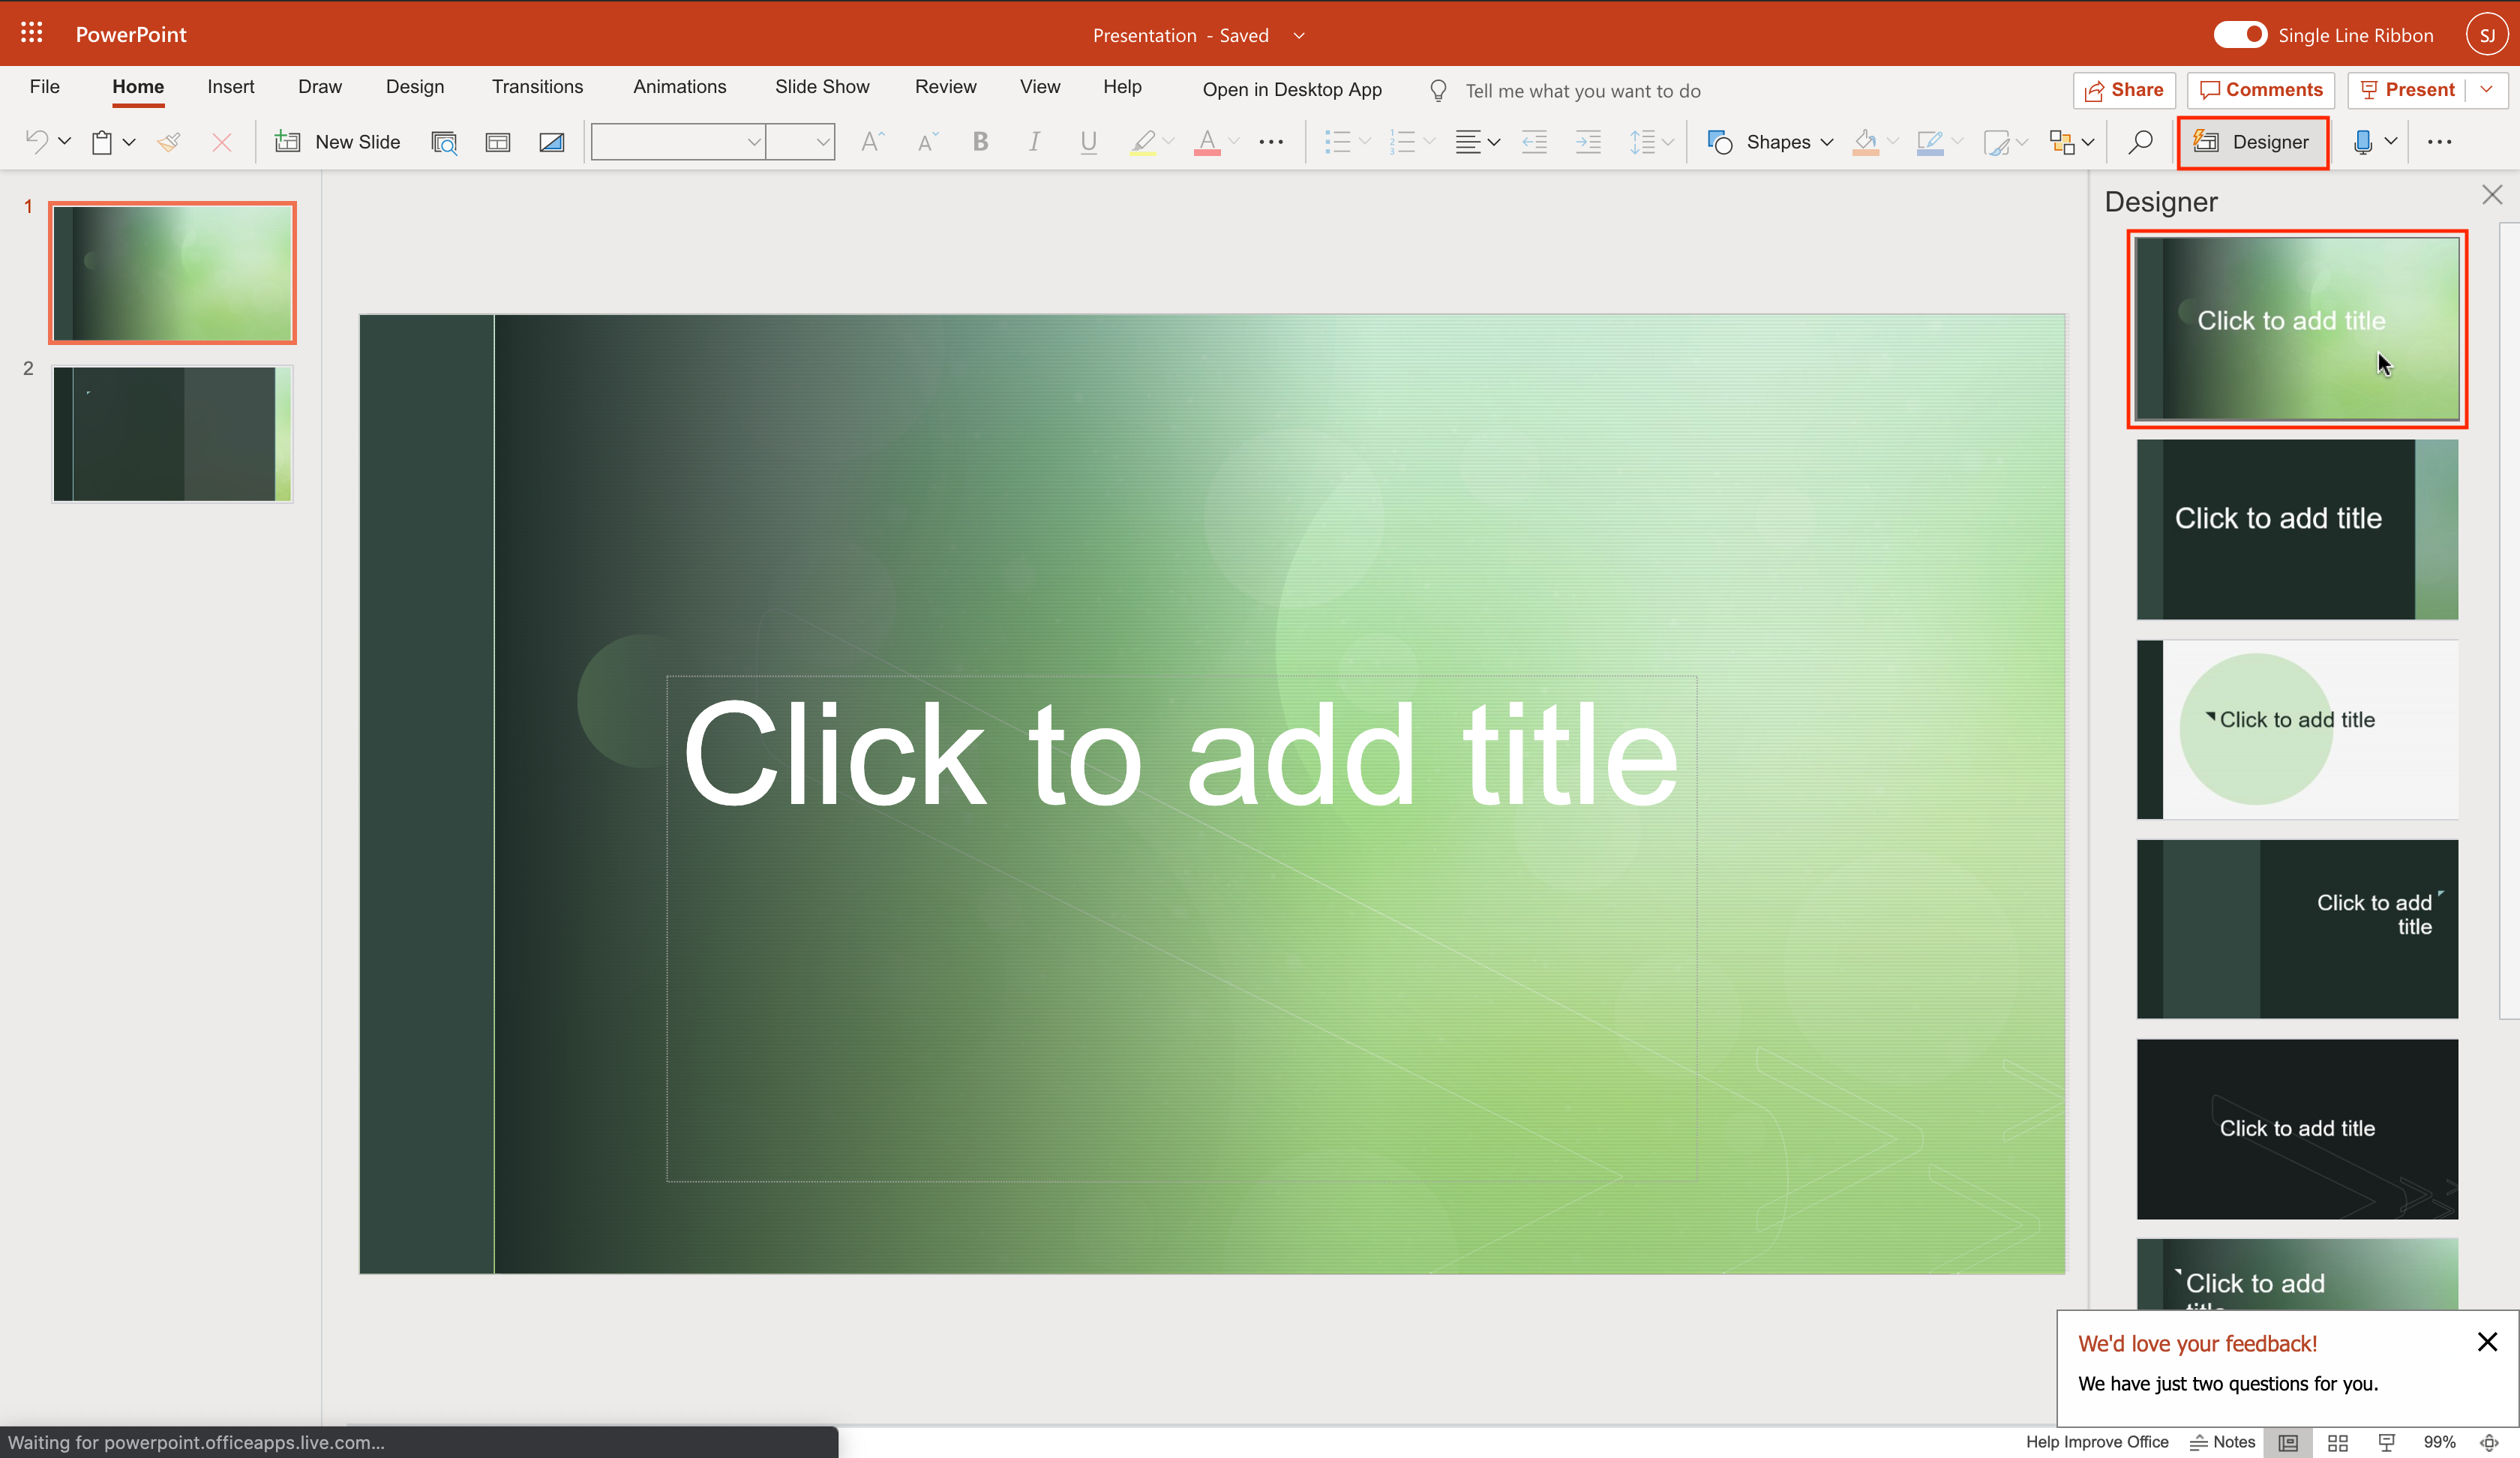Image resolution: width=2520 pixels, height=1458 pixels.
Task: Open the Transitions tab
Action: point(537,87)
